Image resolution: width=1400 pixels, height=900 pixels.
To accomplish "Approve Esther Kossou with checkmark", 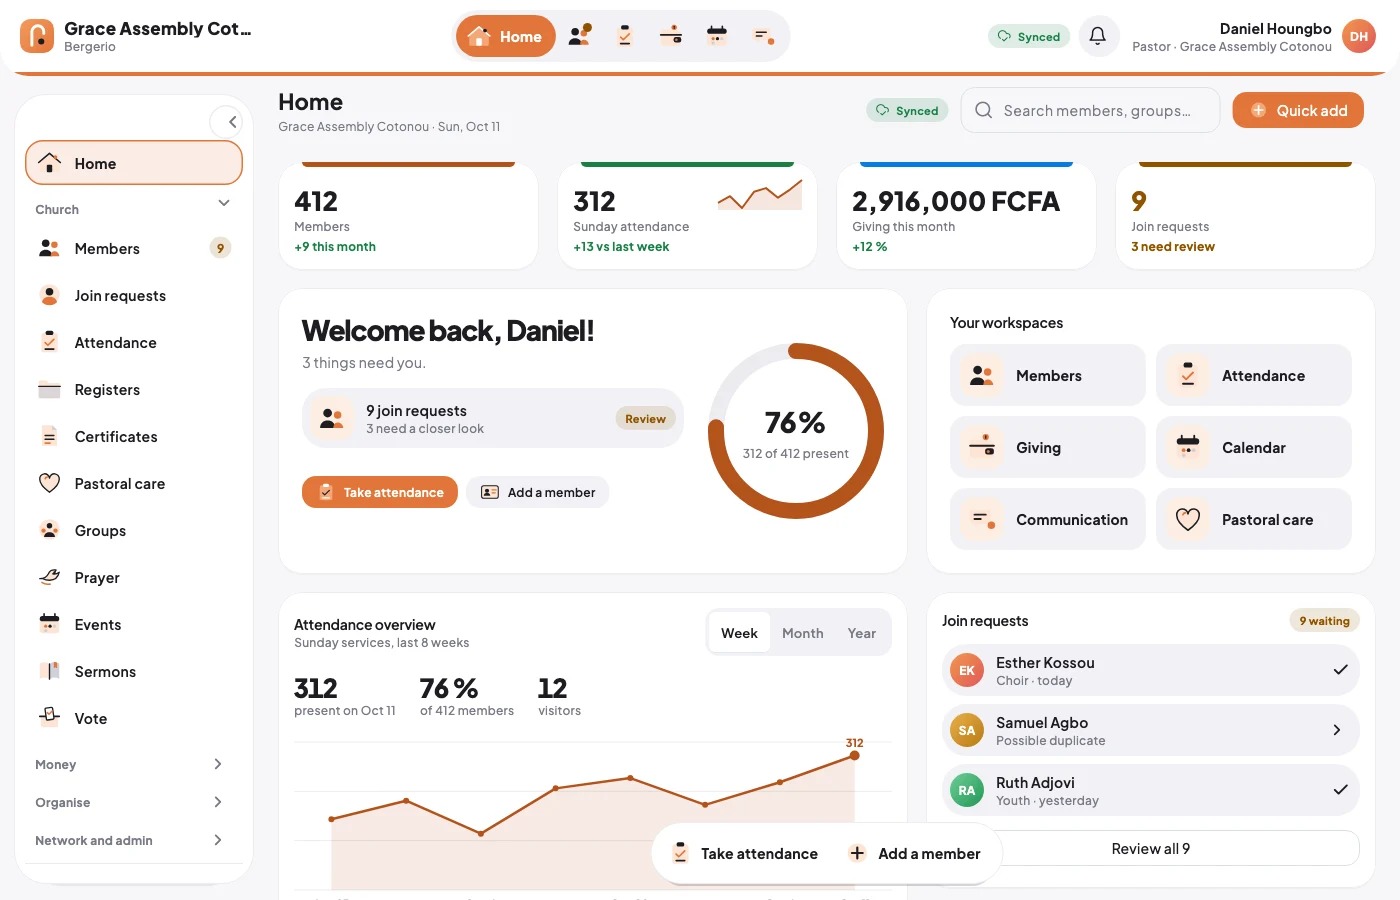I will click(1340, 670).
